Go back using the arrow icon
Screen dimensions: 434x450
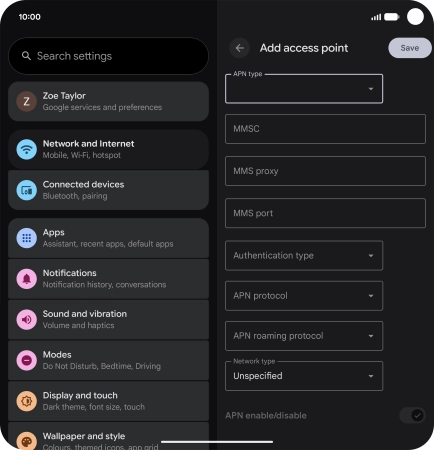239,48
